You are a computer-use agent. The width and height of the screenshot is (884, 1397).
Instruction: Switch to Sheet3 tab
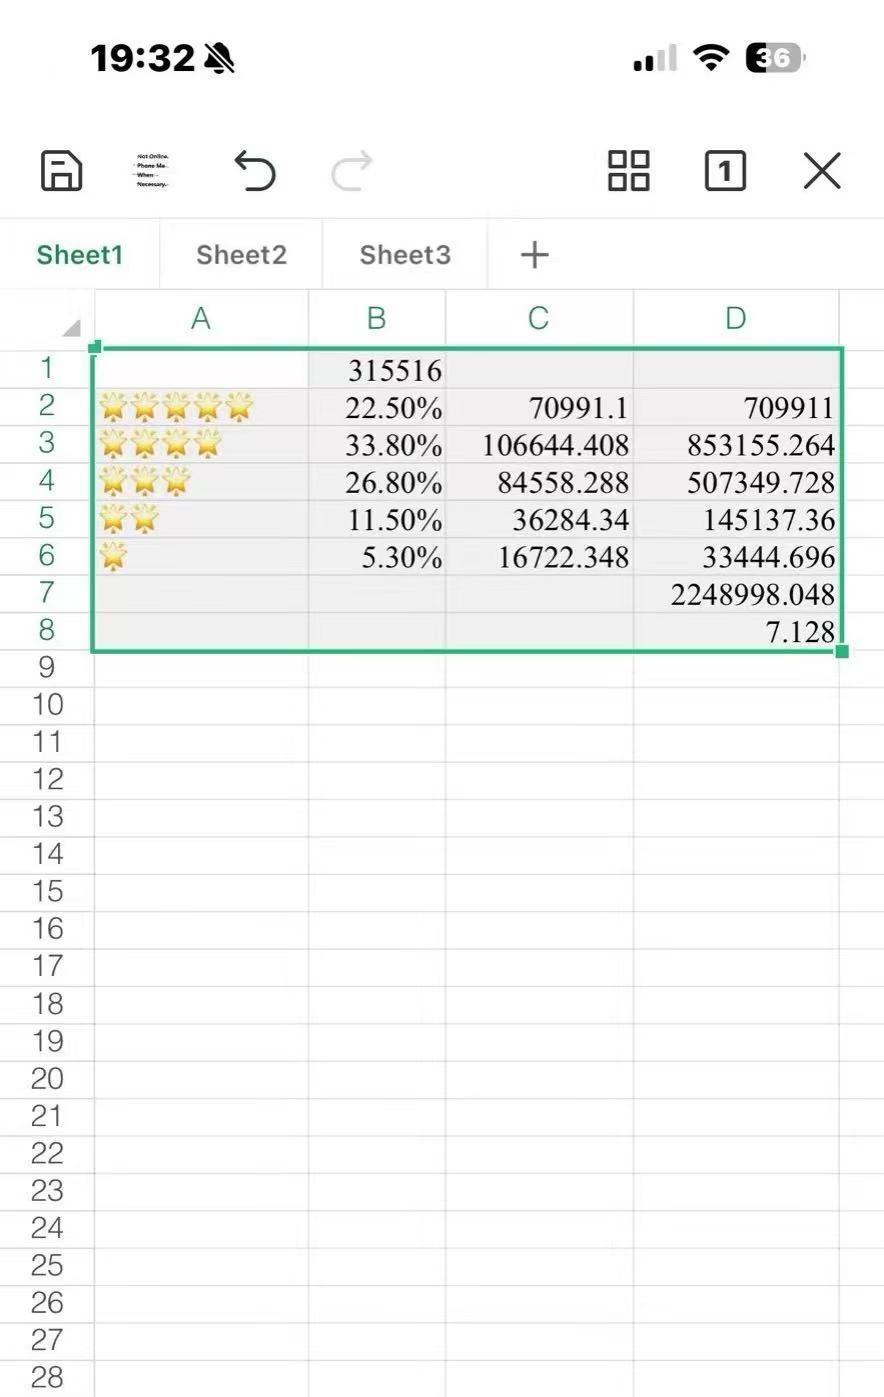point(405,255)
